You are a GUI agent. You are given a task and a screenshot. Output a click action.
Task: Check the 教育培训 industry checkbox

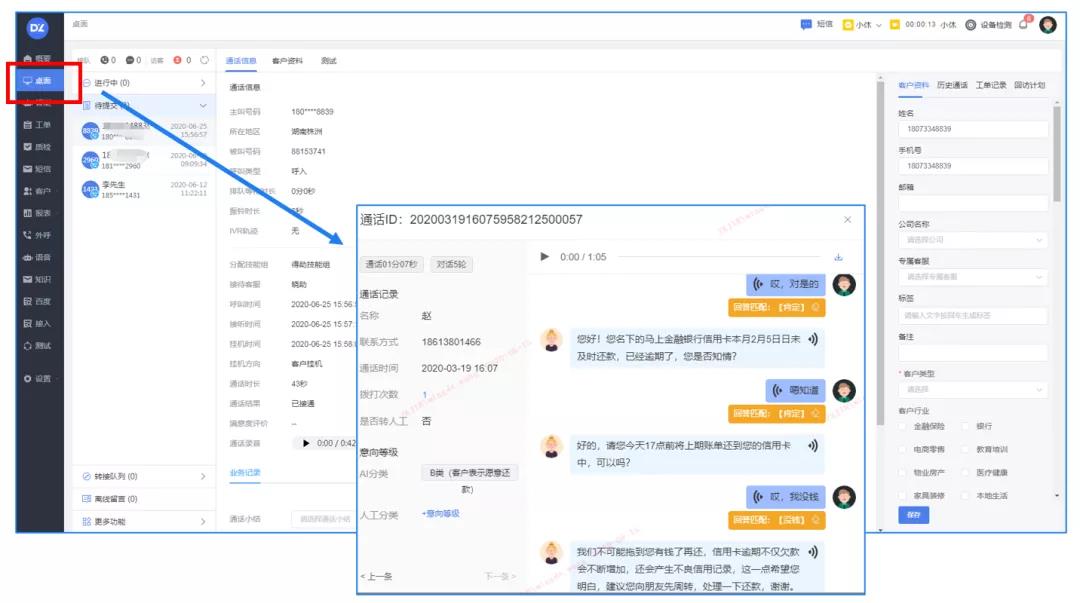(966, 449)
